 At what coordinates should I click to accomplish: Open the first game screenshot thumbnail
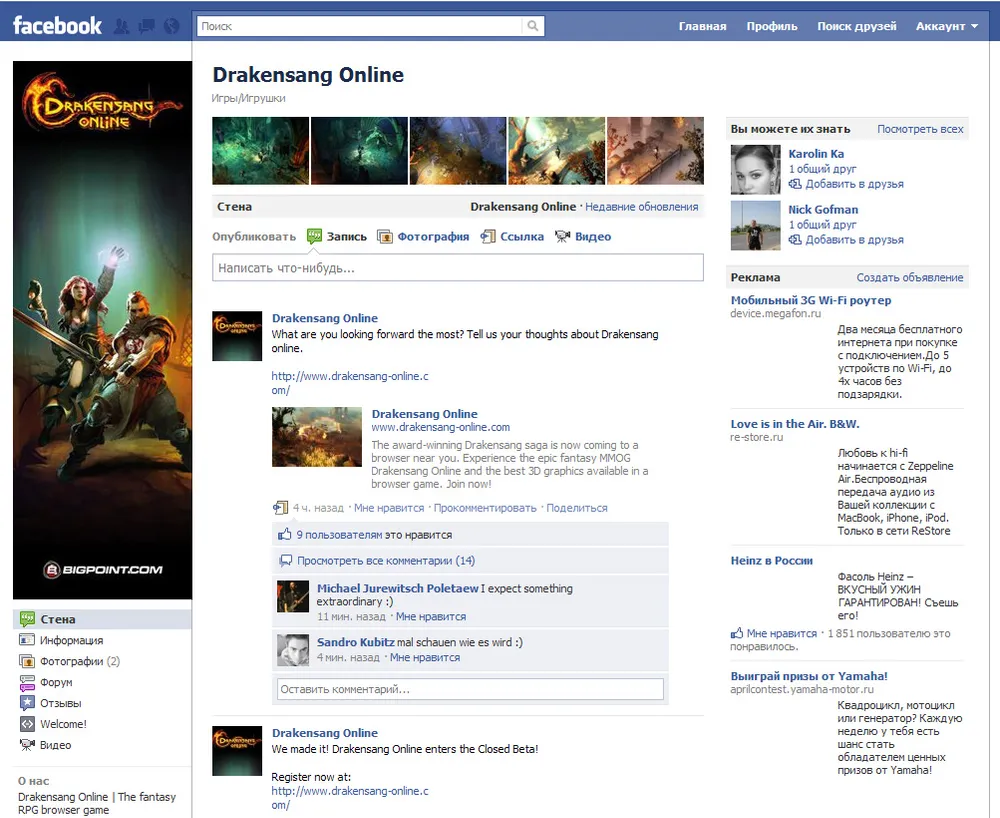260,151
